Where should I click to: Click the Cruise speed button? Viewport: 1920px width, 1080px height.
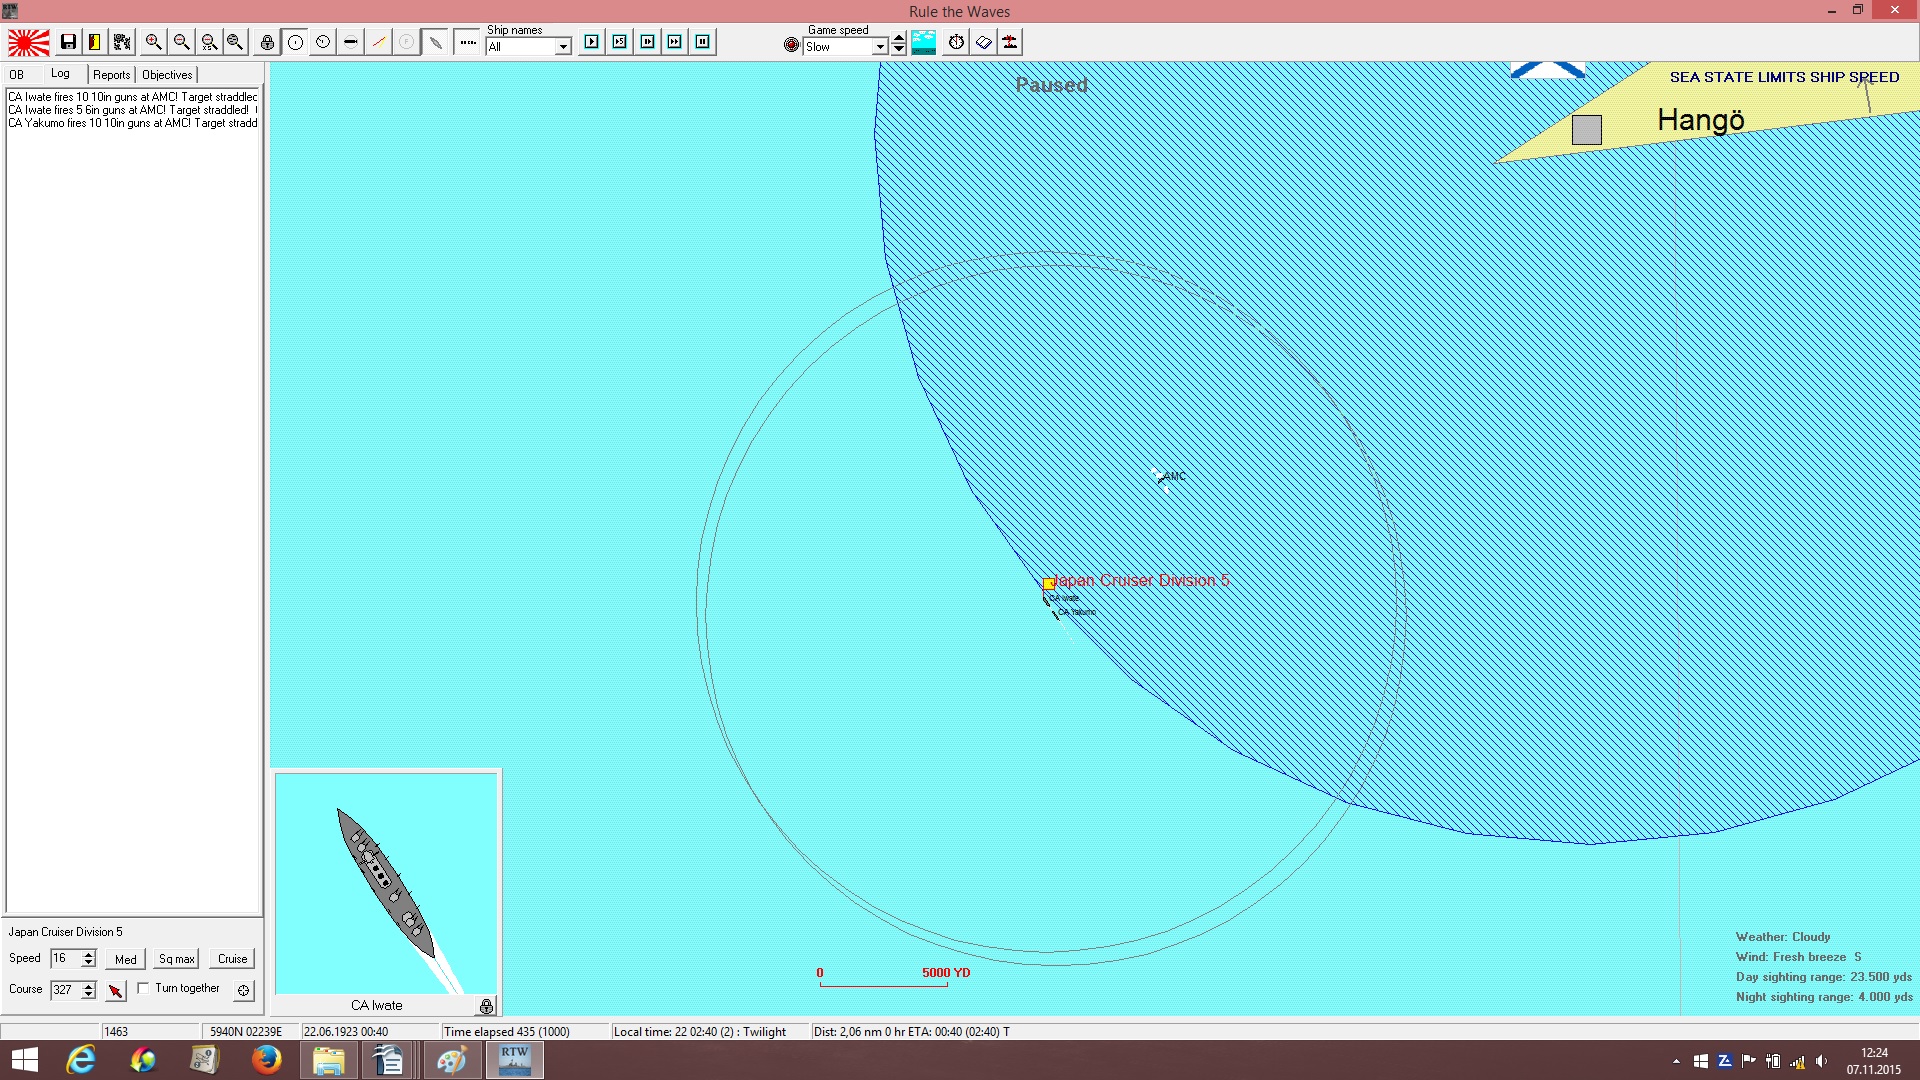click(x=232, y=959)
